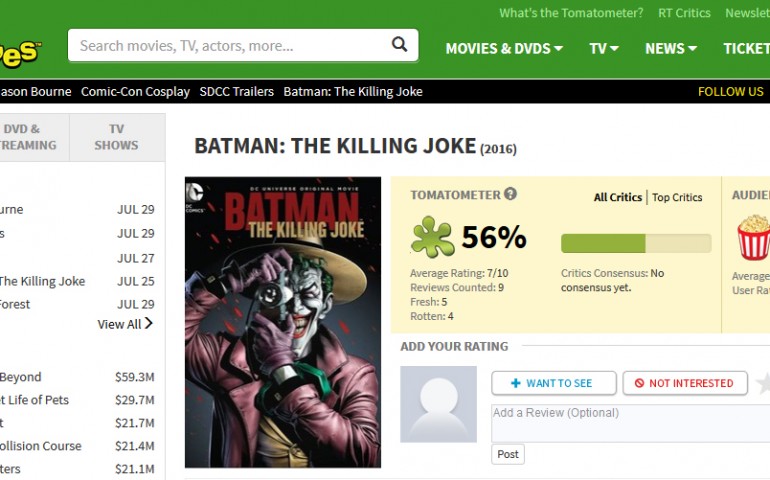Click the green rotten splat icon
This screenshot has height=480, width=770.
pyautogui.click(x=432, y=237)
